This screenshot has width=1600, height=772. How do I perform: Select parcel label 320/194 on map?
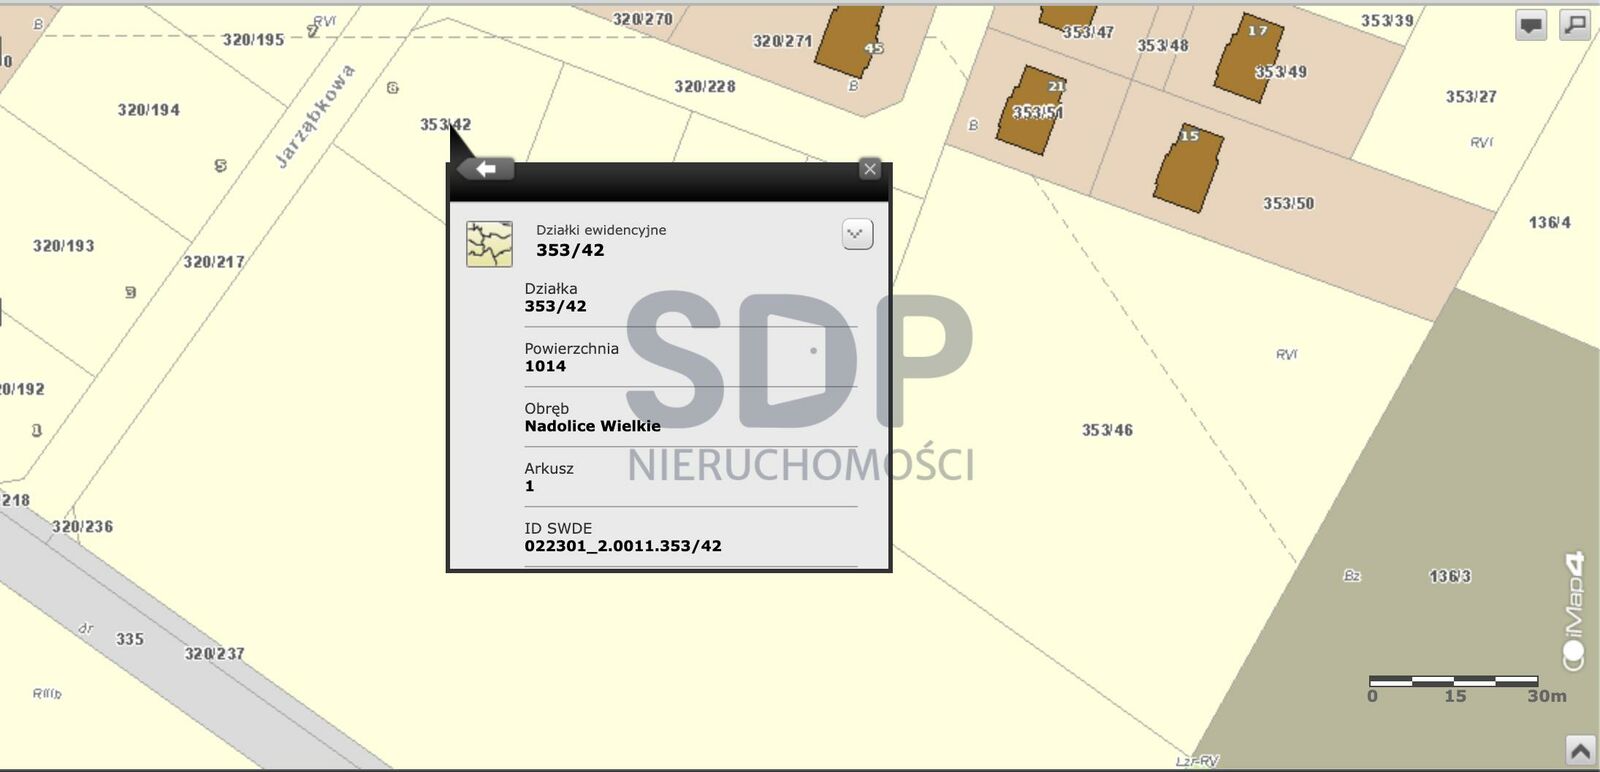tap(149, 110)
